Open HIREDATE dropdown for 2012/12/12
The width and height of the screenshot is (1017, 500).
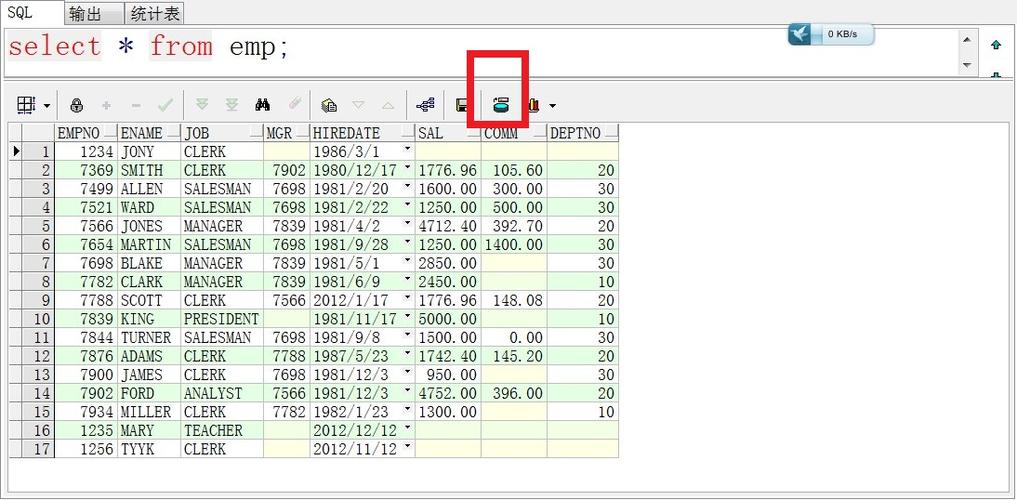tap(407, 429)
